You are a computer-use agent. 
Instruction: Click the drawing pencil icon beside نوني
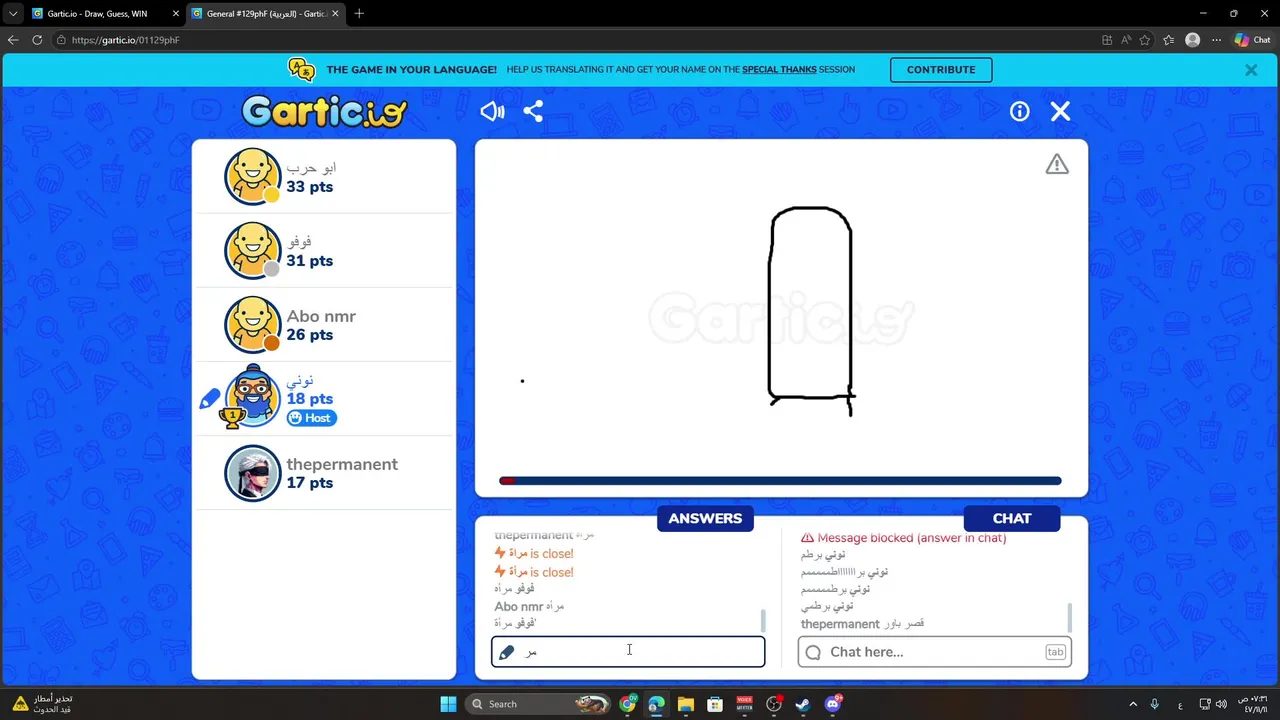click(209, 399)
